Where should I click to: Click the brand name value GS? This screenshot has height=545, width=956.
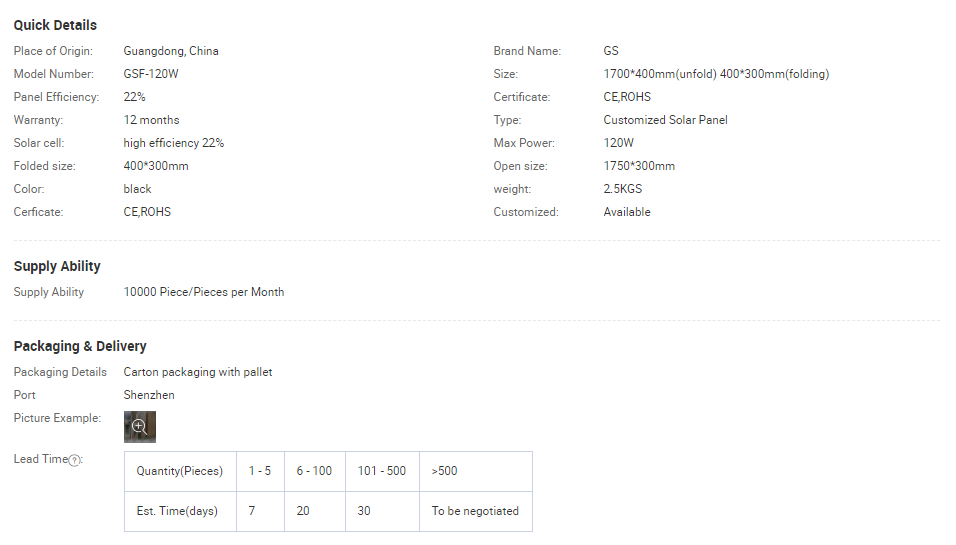(611, 51)
